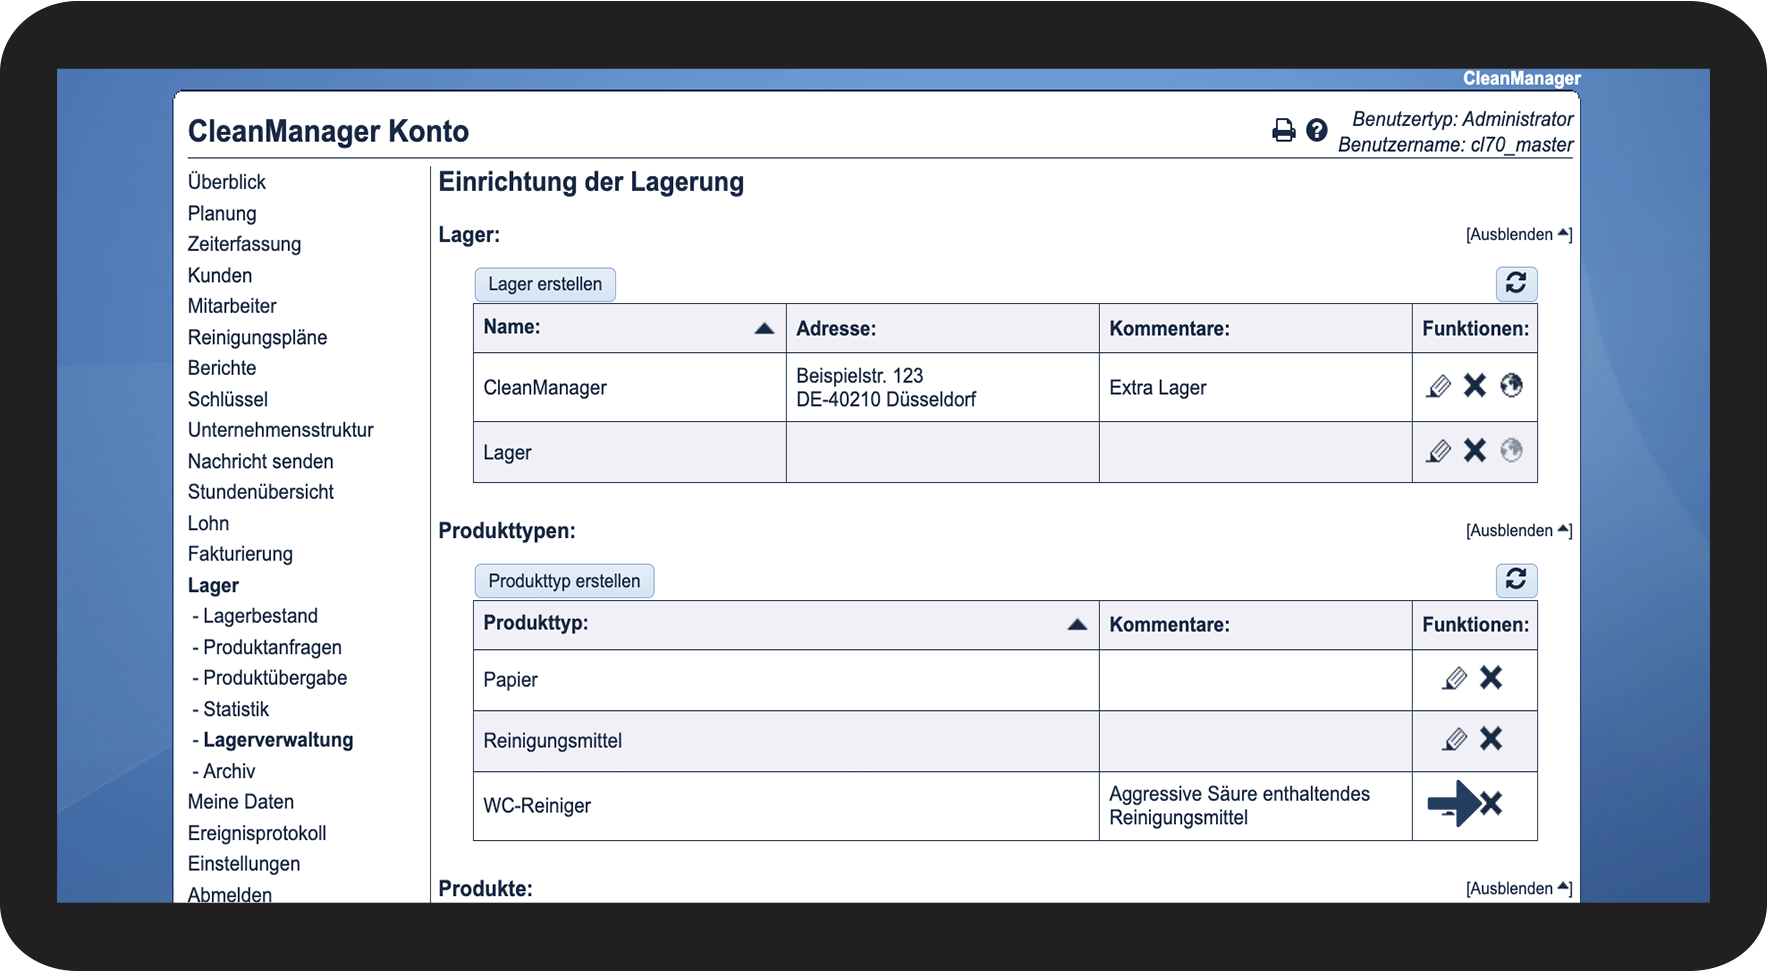The height and width of the screenshot is (971, 1767).
Task: Click the Lager erstellen button
Action: [x=545, y=285]
